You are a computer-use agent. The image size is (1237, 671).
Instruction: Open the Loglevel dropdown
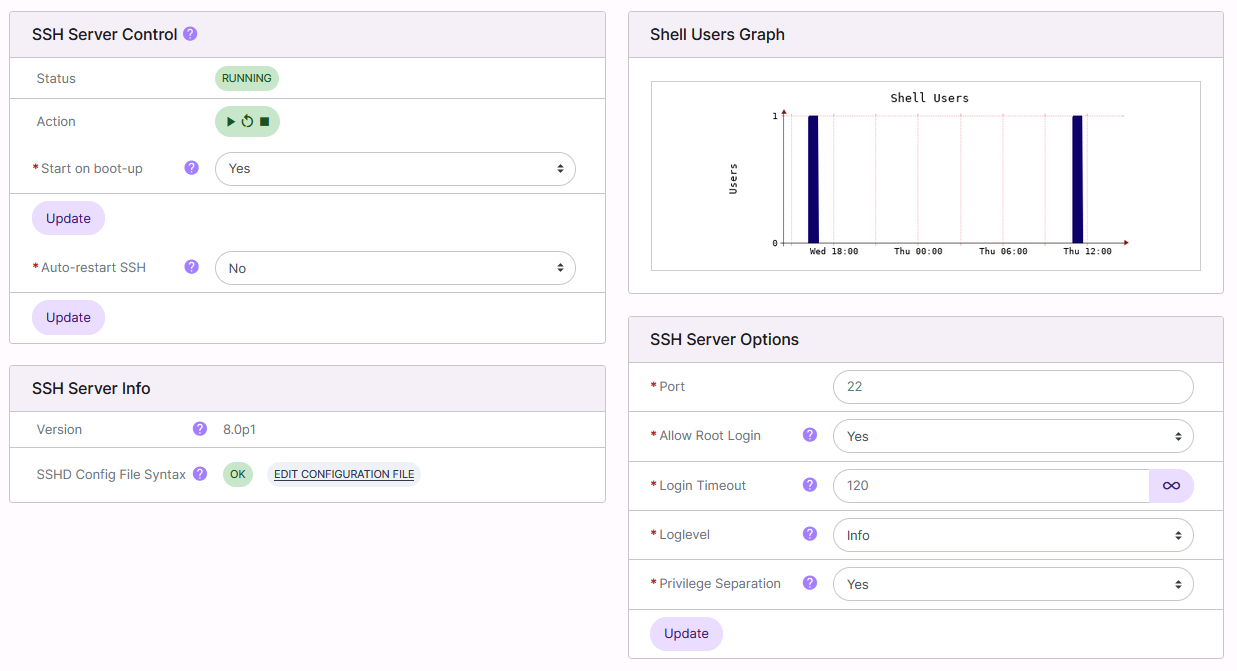pyautogui.click(x=1013, y=534)
